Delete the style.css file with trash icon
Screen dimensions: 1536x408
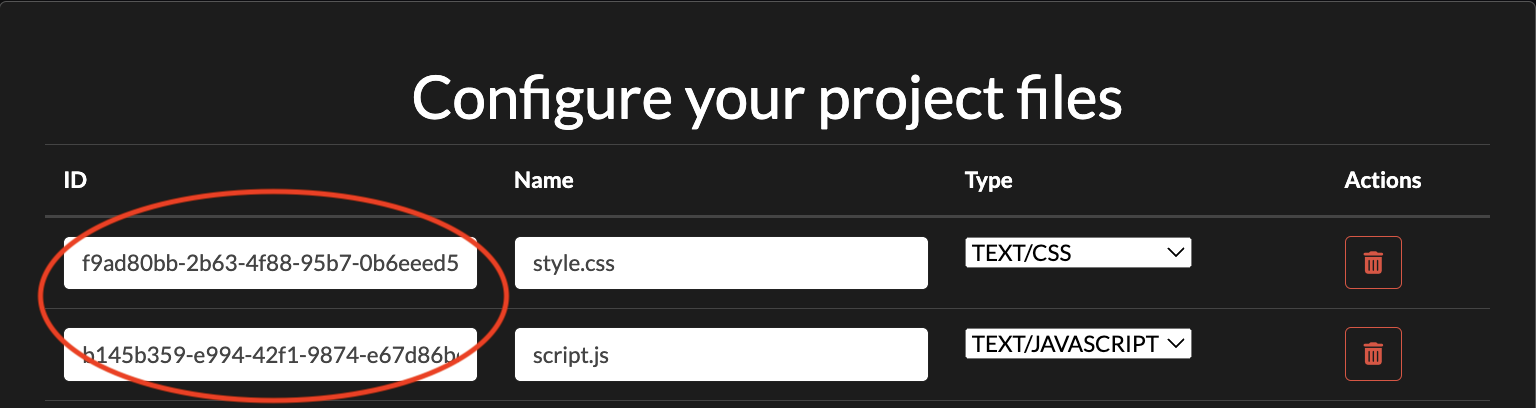[x=1373, y=263]
